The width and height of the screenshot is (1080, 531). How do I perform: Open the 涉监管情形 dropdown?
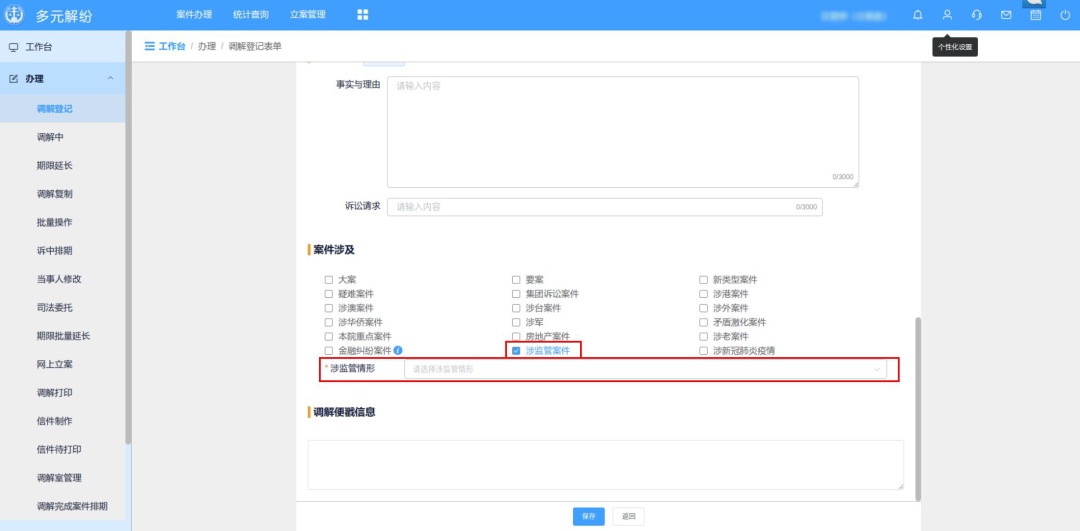tap(645, 369)
